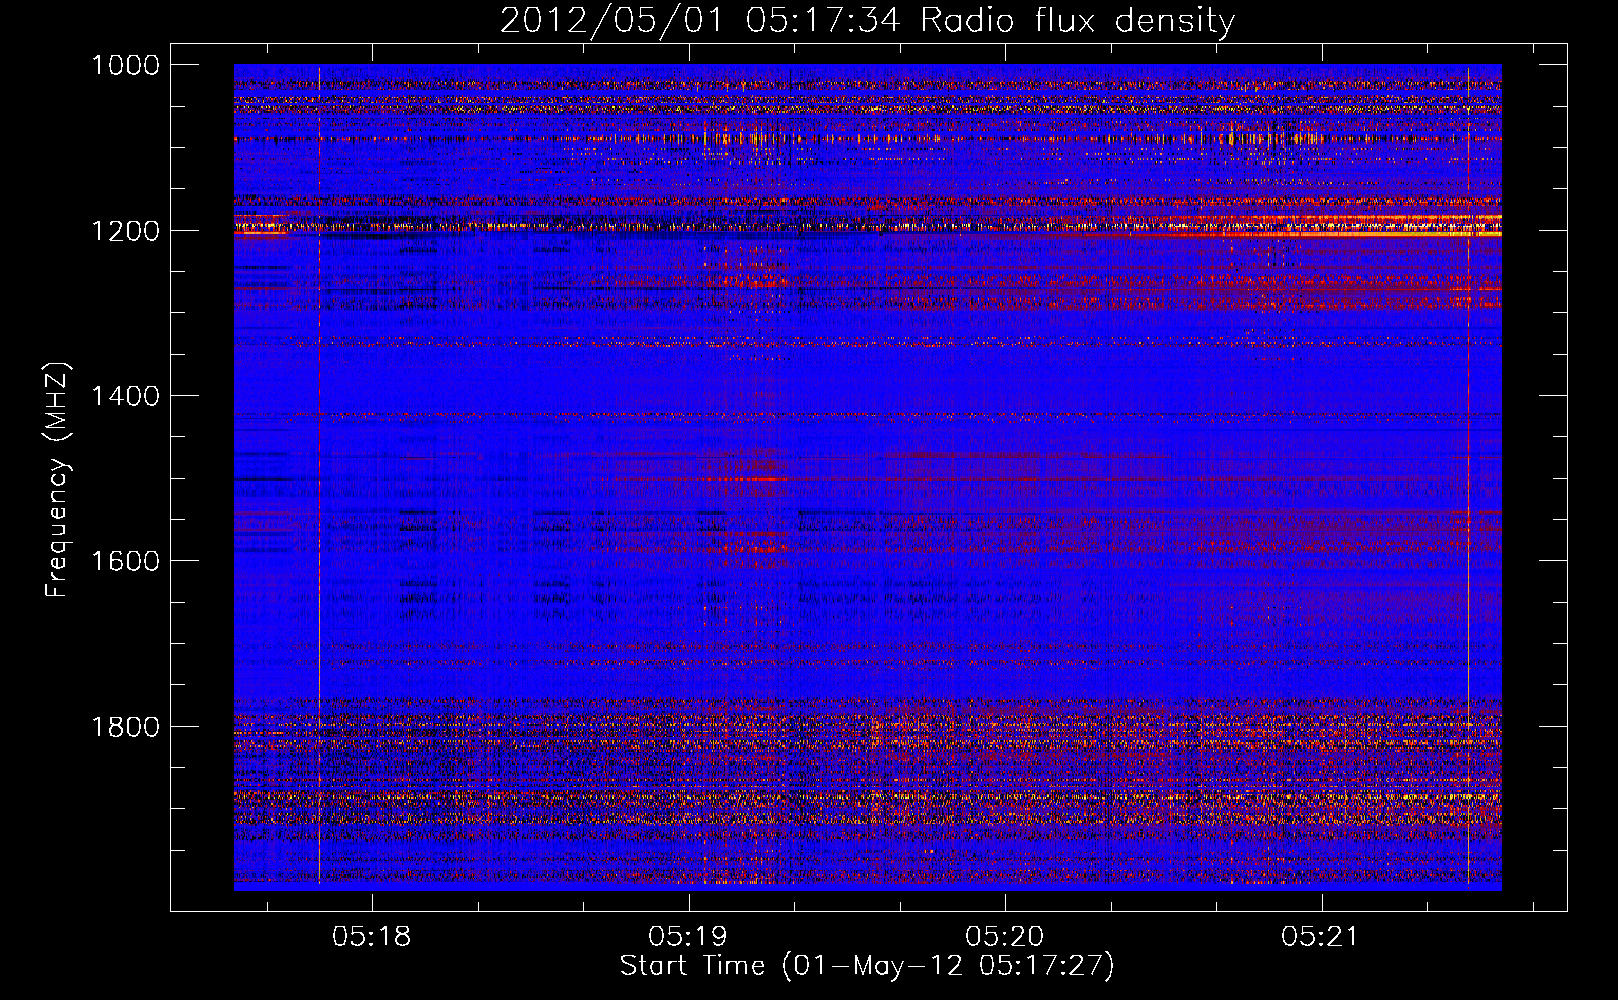This screenshot has width=1618, height=1000.
Task: Click the 1000 frequency tick label
Action: 126,65
